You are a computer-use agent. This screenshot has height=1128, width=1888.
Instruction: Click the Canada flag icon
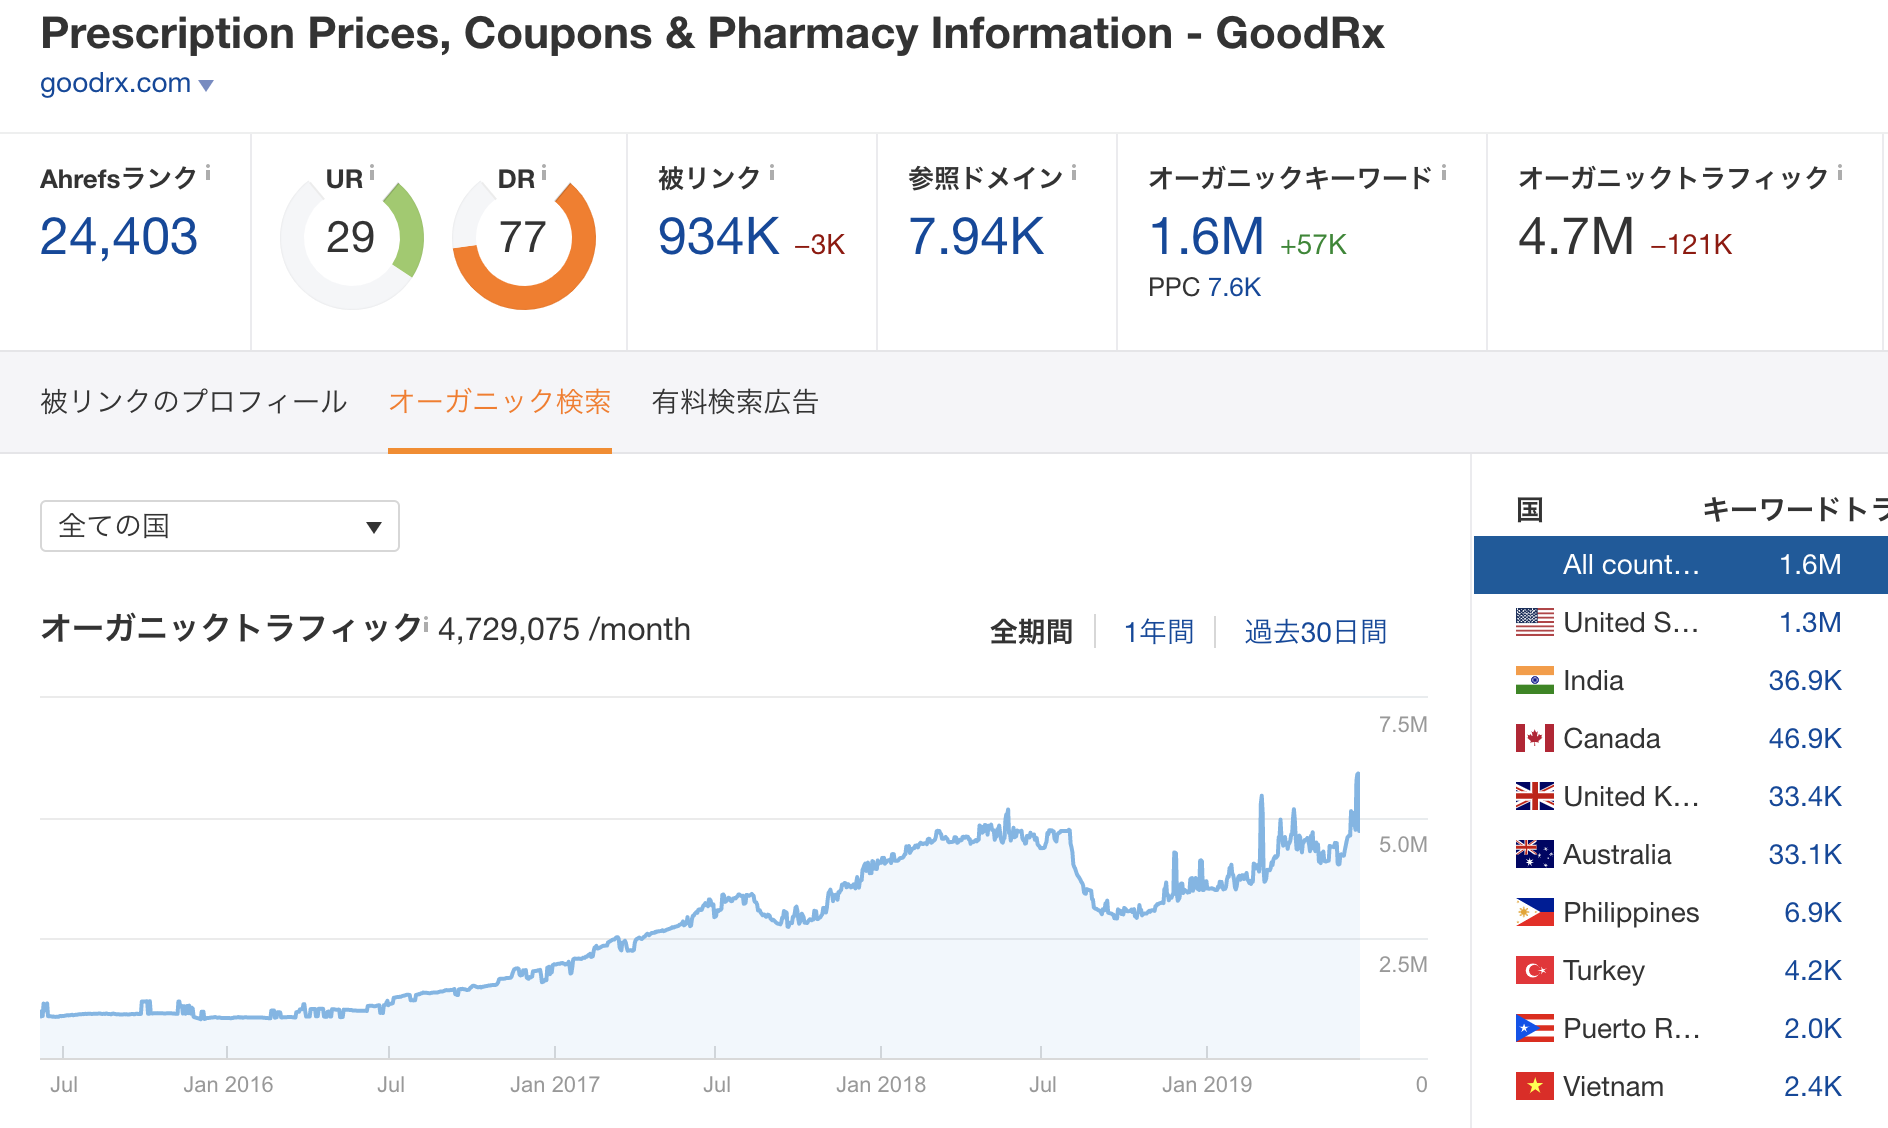click(x=1534, y=738)
